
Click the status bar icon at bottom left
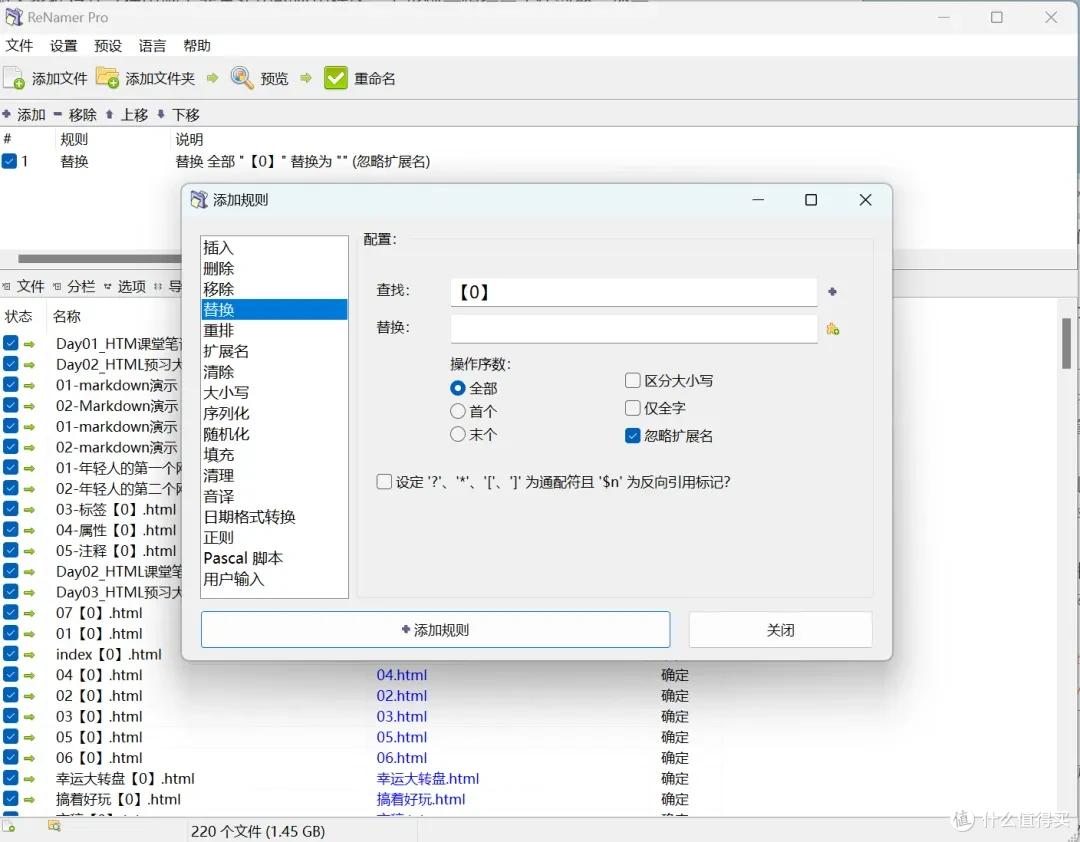click(9, 825)
